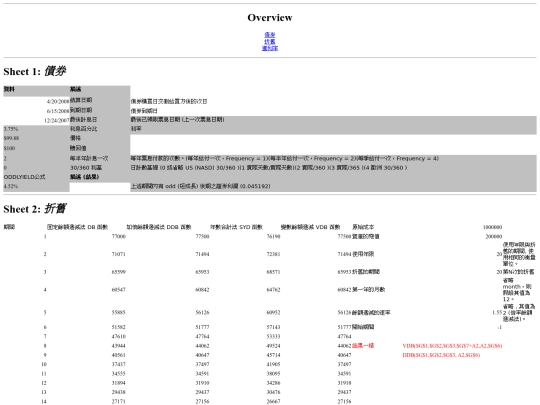
Task: Select the 57143 cell
Action: pyautogui.click(x=273, y=327)
